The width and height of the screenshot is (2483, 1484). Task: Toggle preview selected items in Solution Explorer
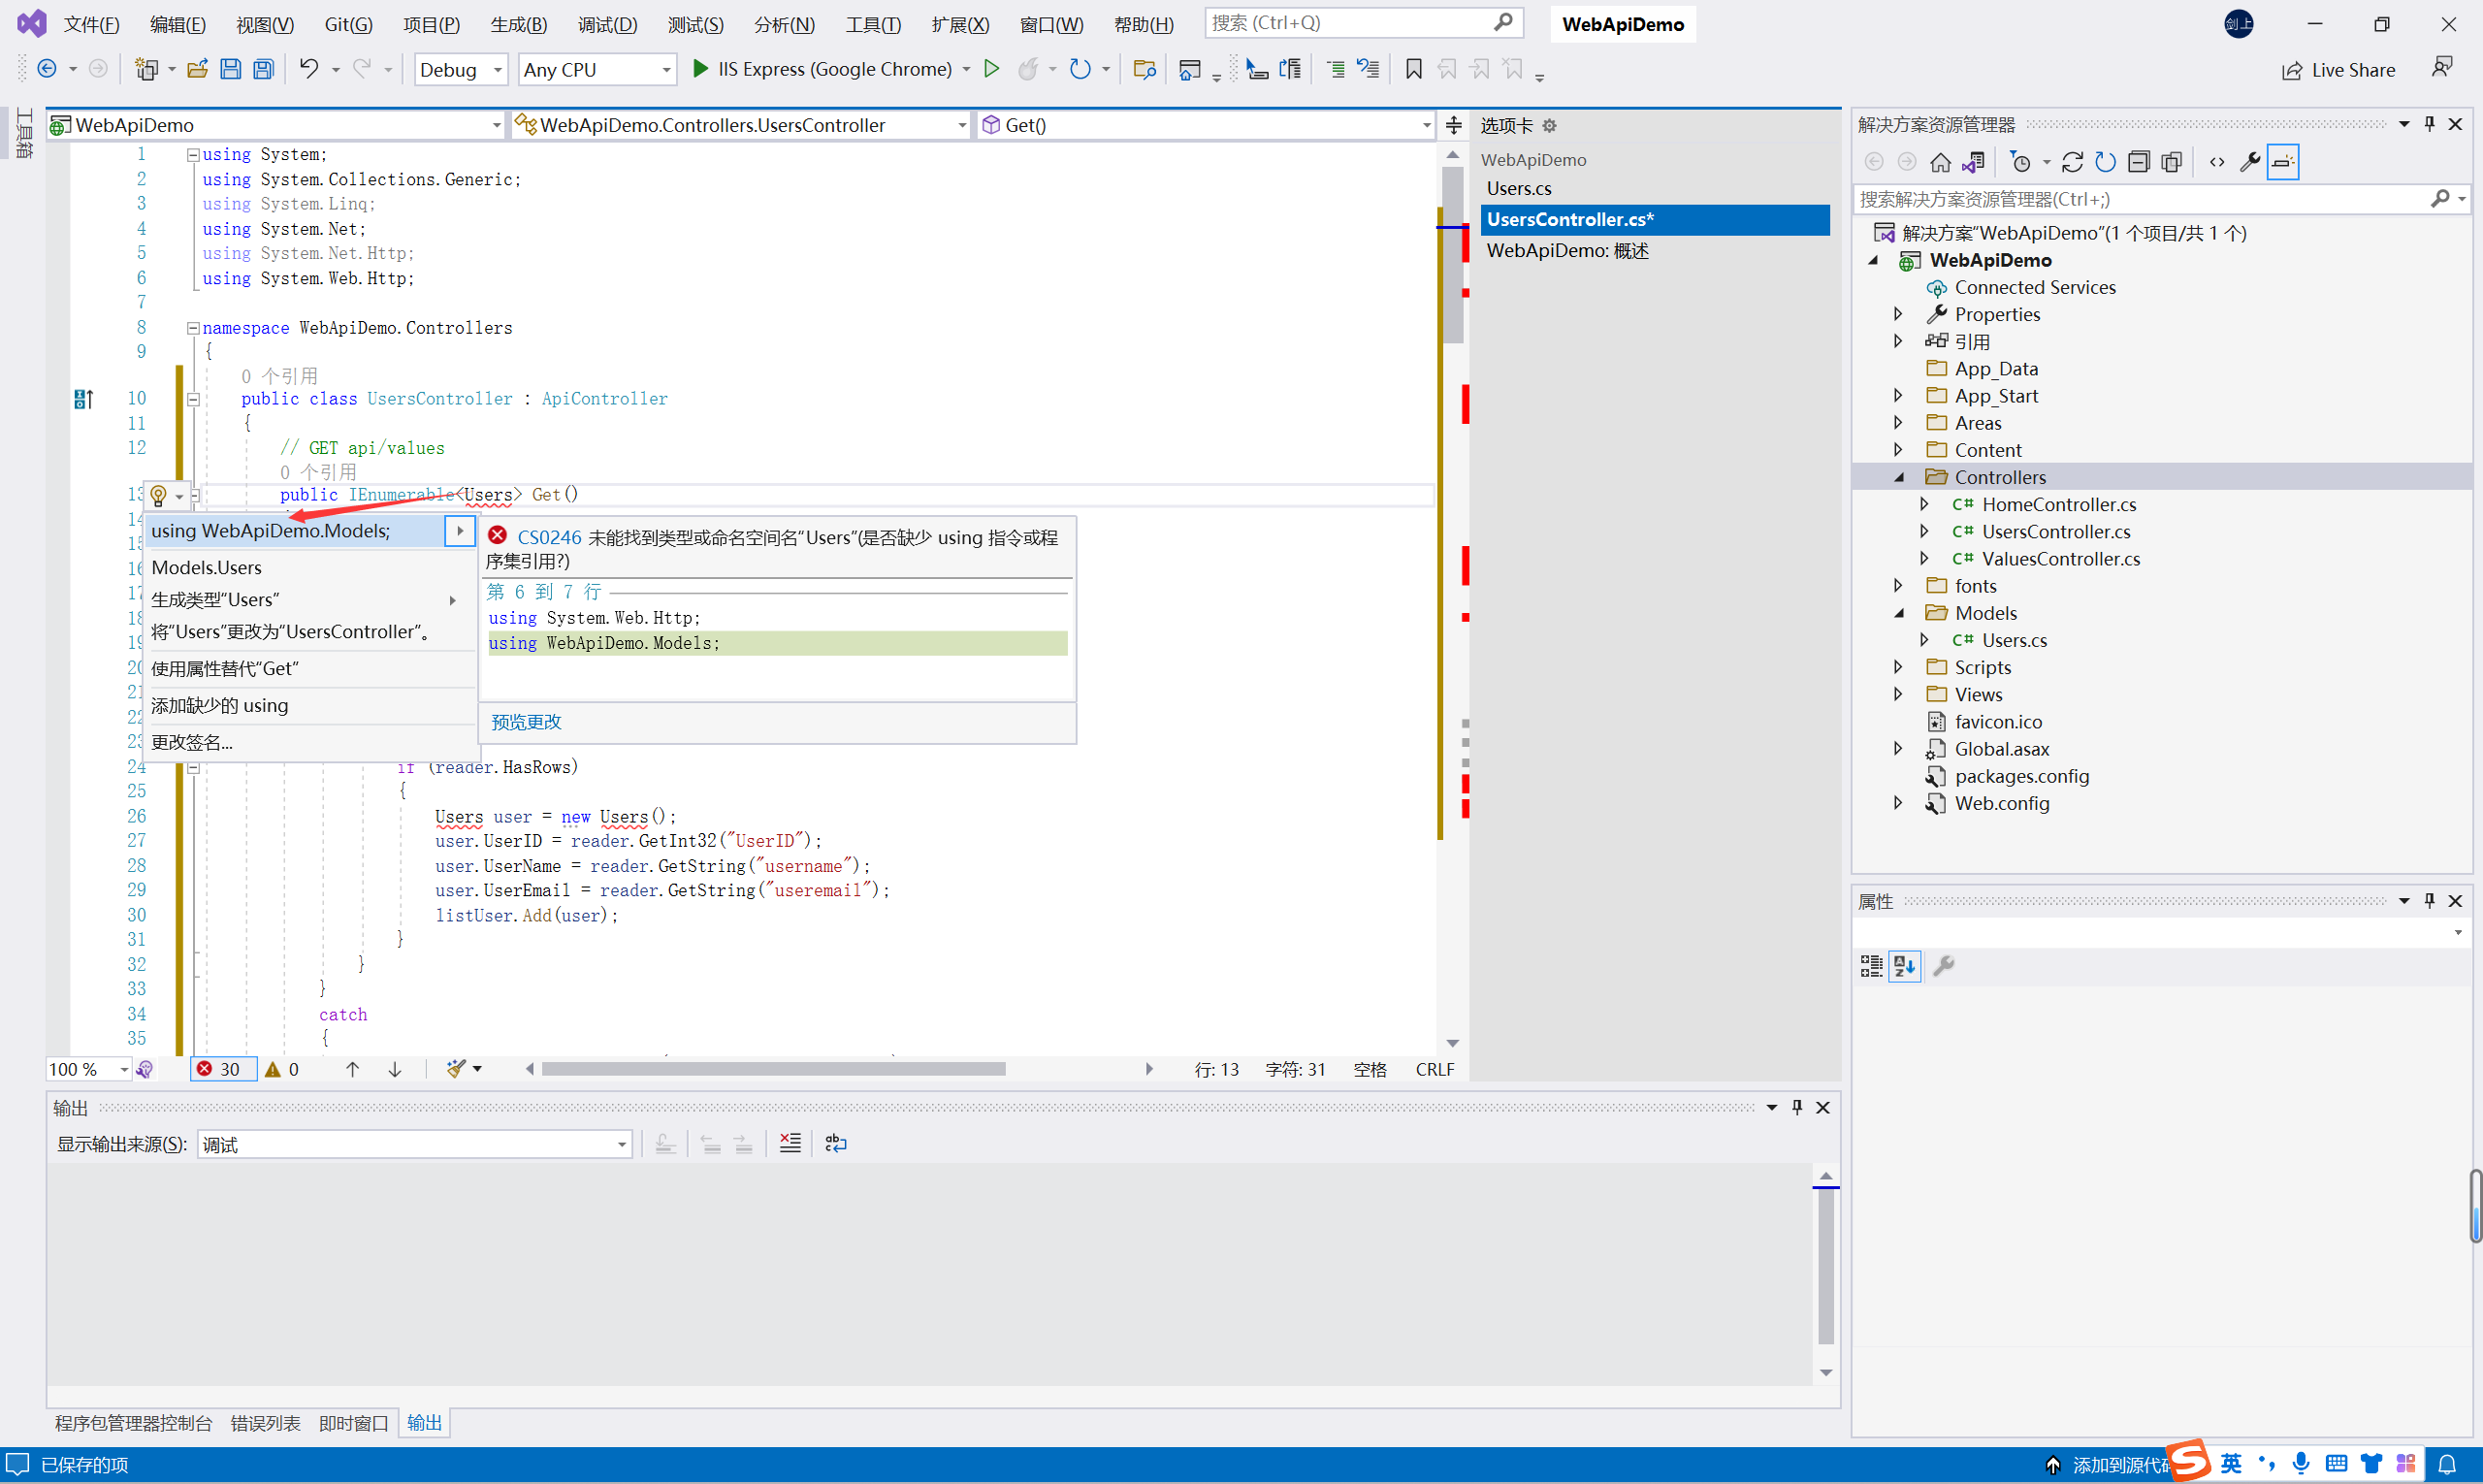click(2283, 162)
